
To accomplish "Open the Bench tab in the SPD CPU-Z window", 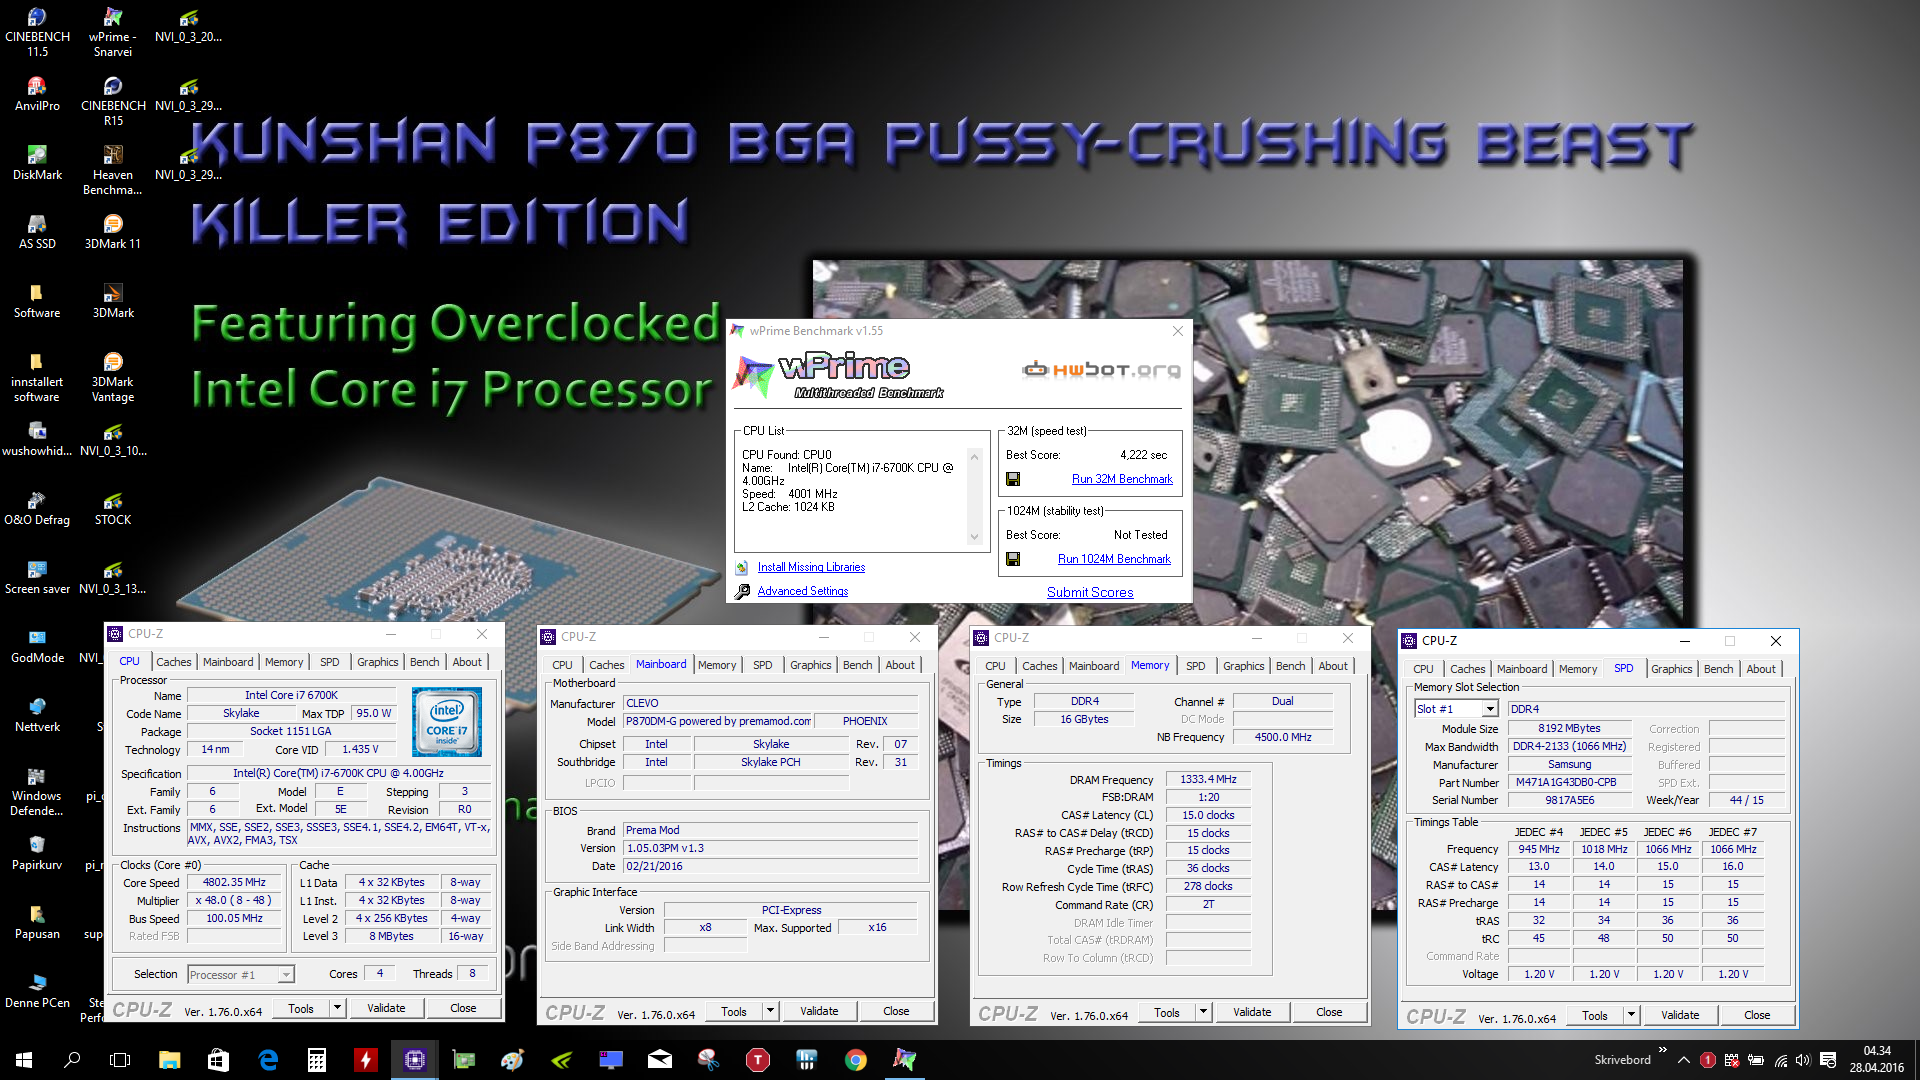I will point(1718,669).
